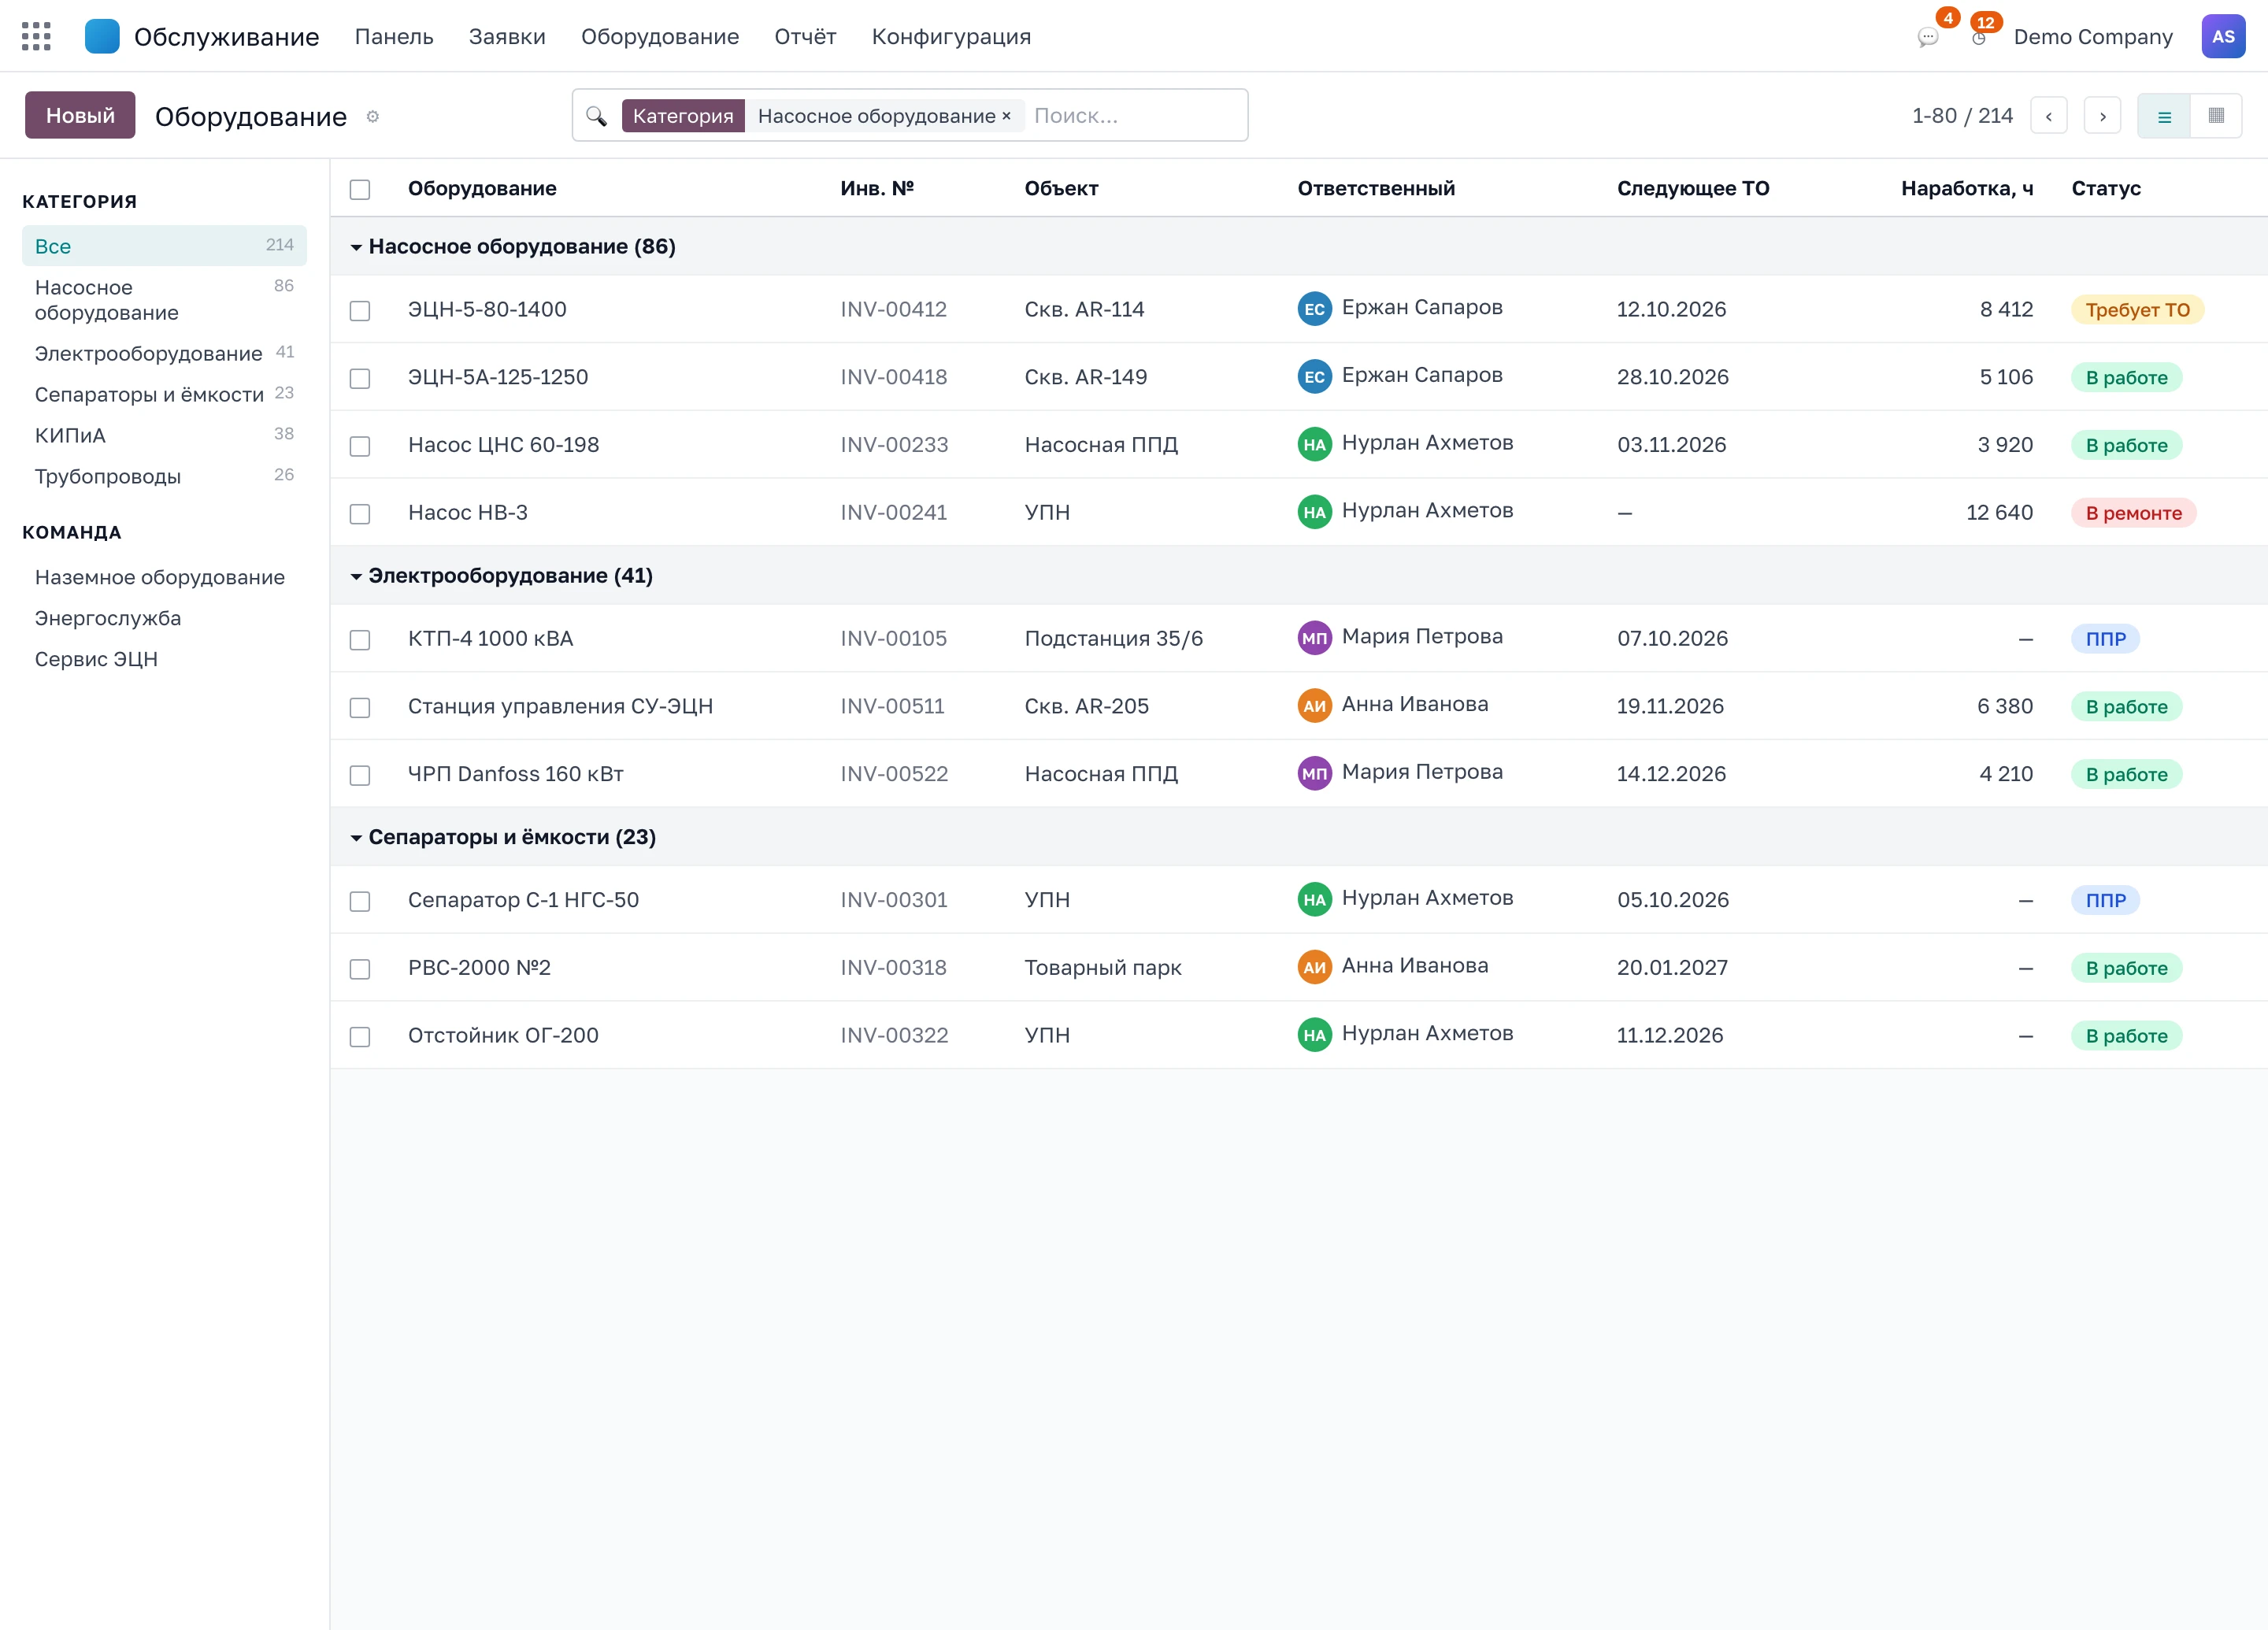Sort by the Следующее ТО column header

(1693, 188)
